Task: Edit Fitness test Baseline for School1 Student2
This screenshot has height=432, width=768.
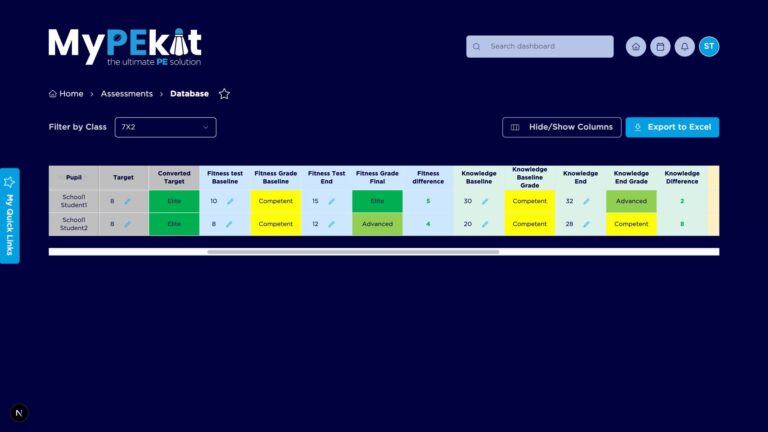Action: (229, 224)
